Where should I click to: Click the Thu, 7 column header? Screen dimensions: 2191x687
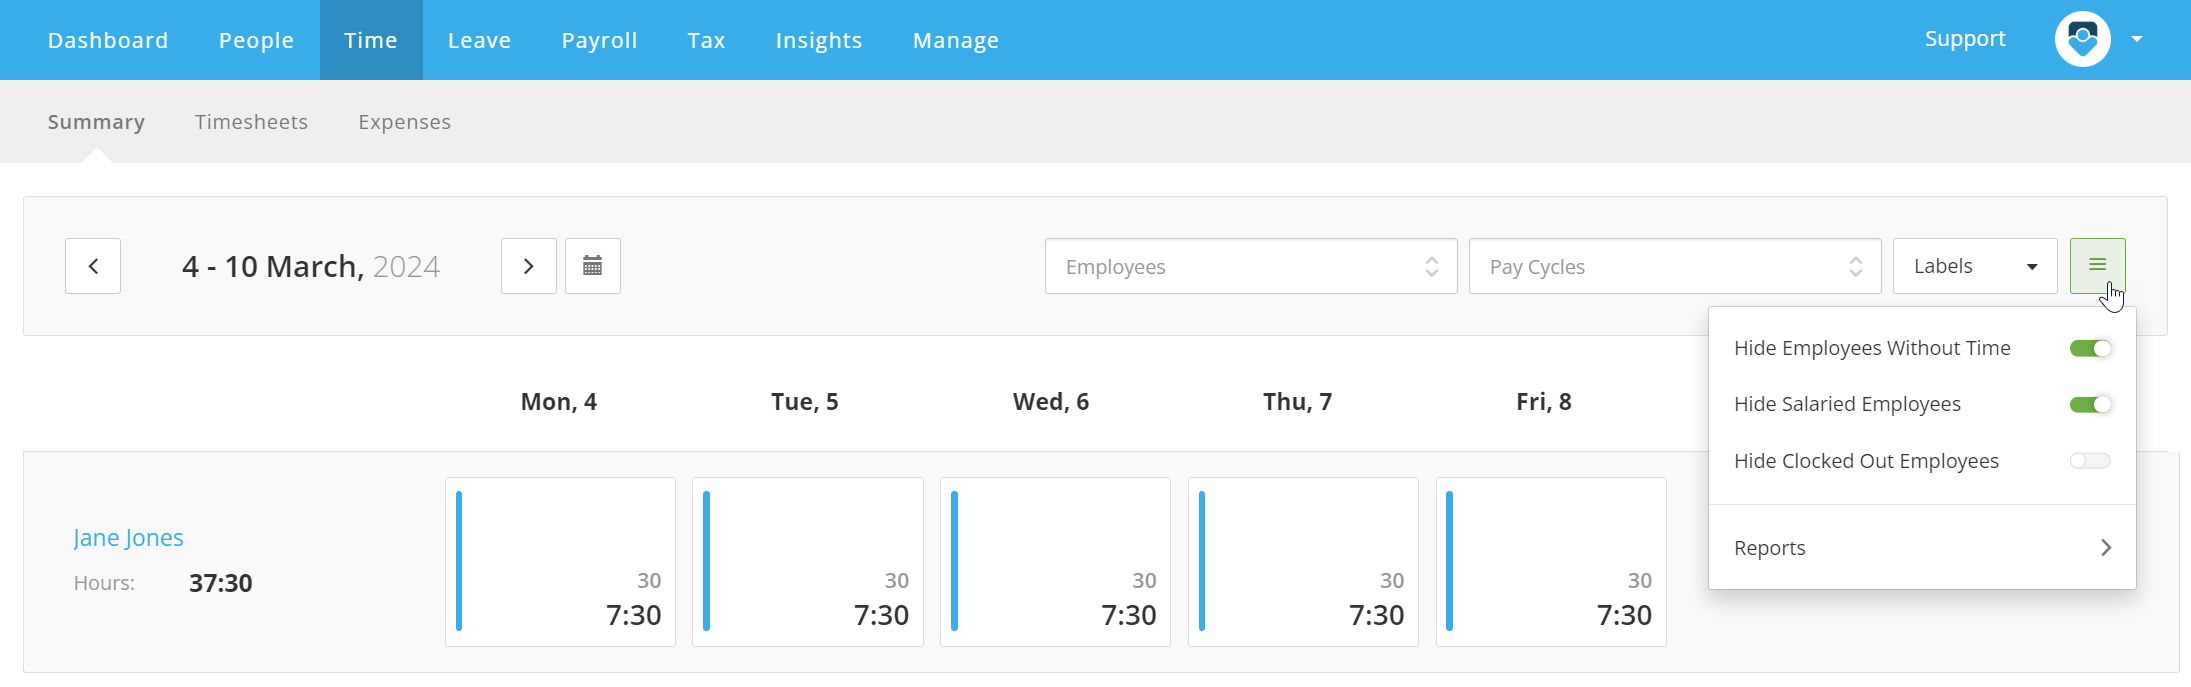tap(1298, 402)
